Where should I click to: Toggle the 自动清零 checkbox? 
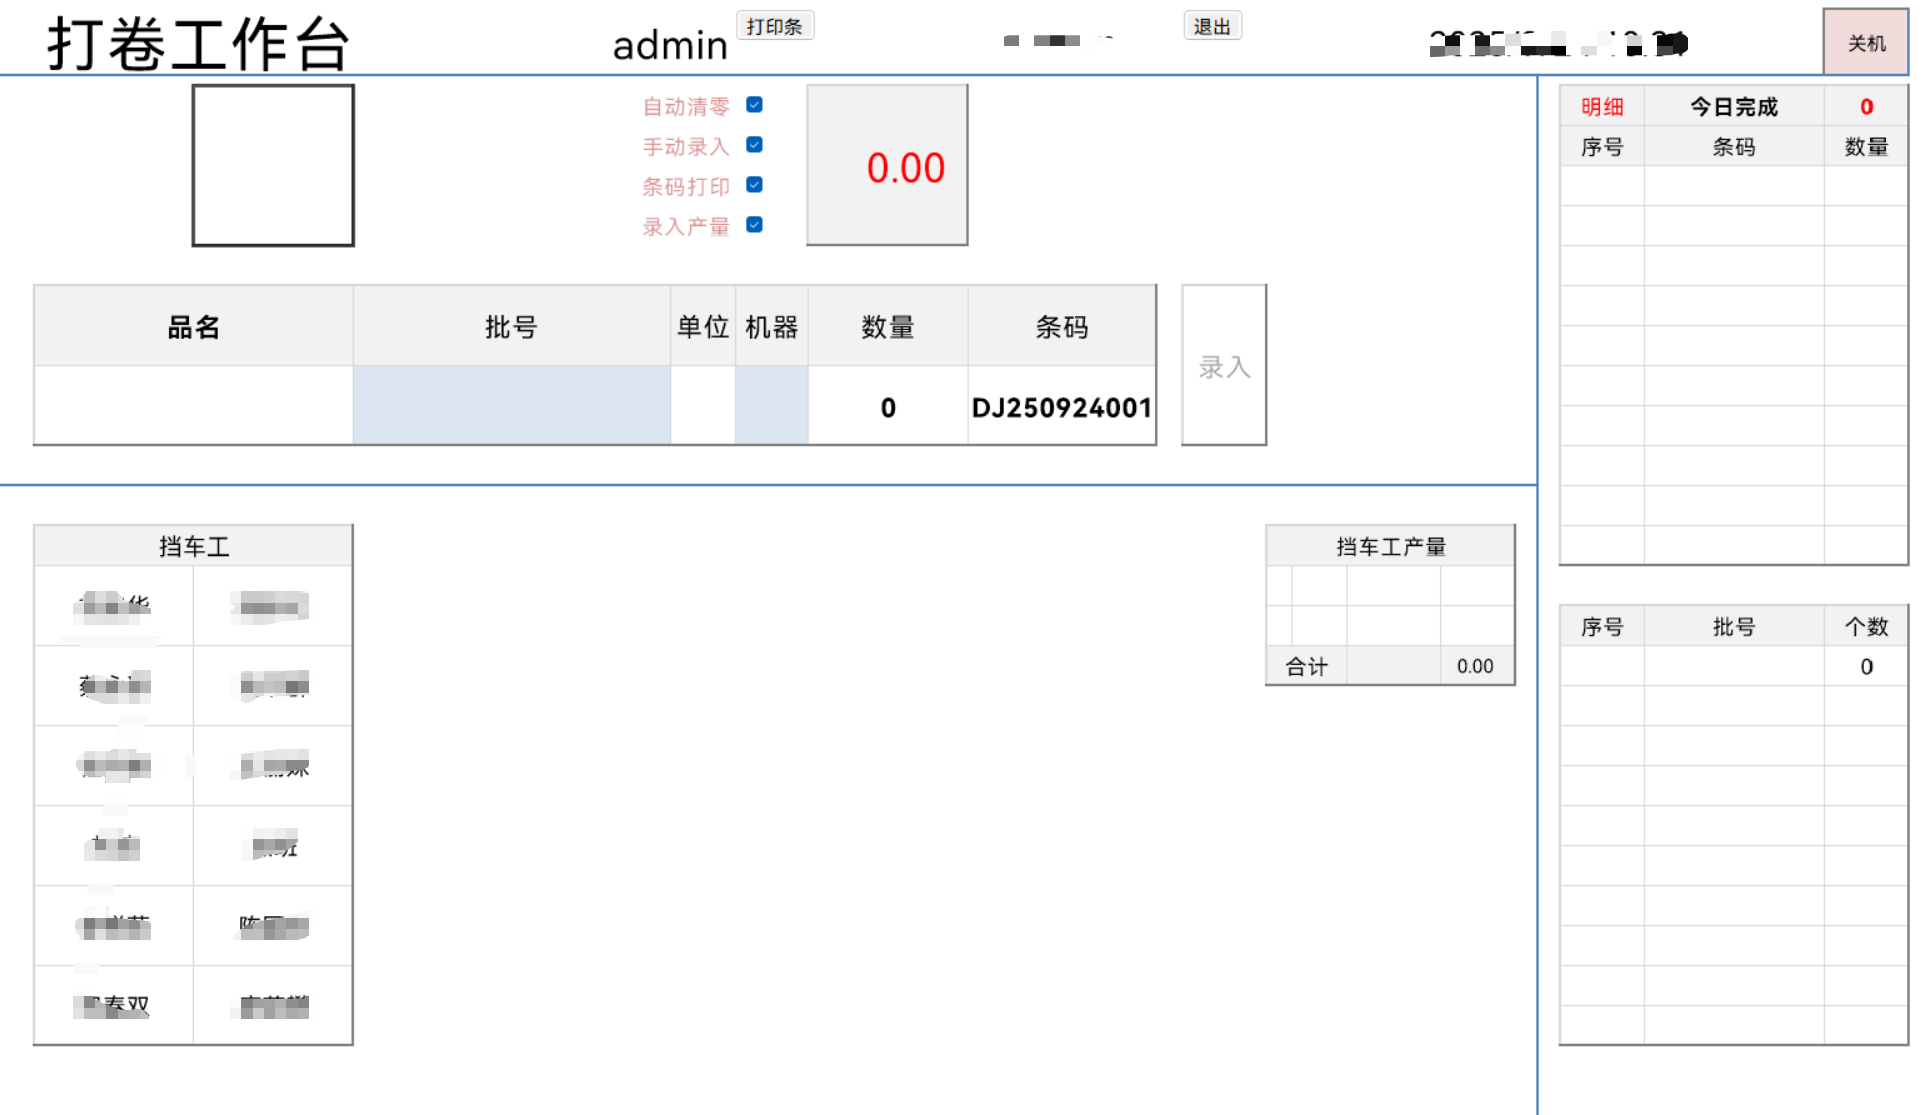(755, 104)
